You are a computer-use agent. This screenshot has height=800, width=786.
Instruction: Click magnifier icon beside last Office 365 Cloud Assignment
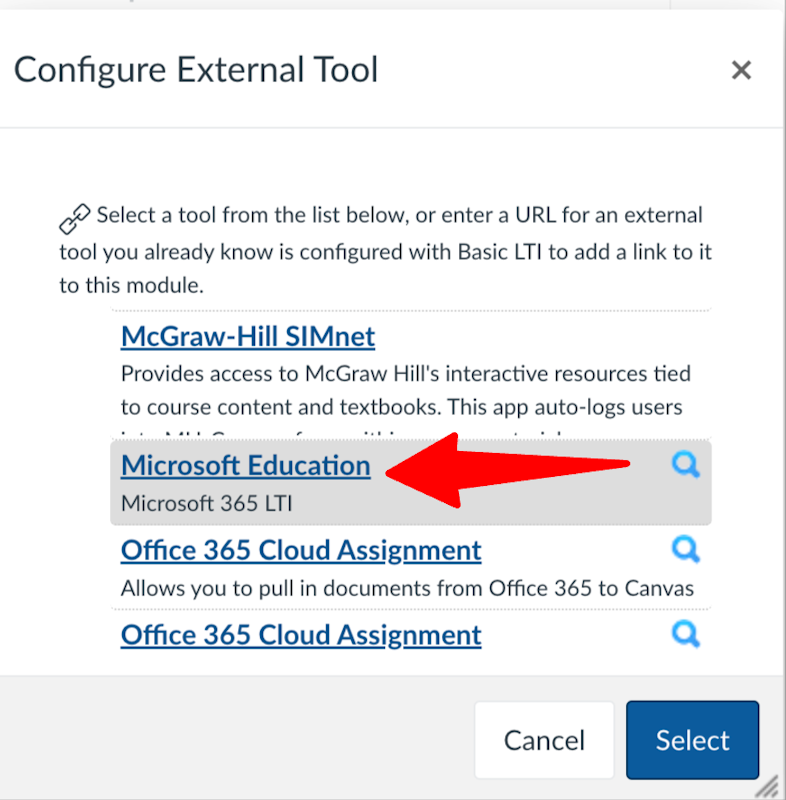(x=685, y=634)
